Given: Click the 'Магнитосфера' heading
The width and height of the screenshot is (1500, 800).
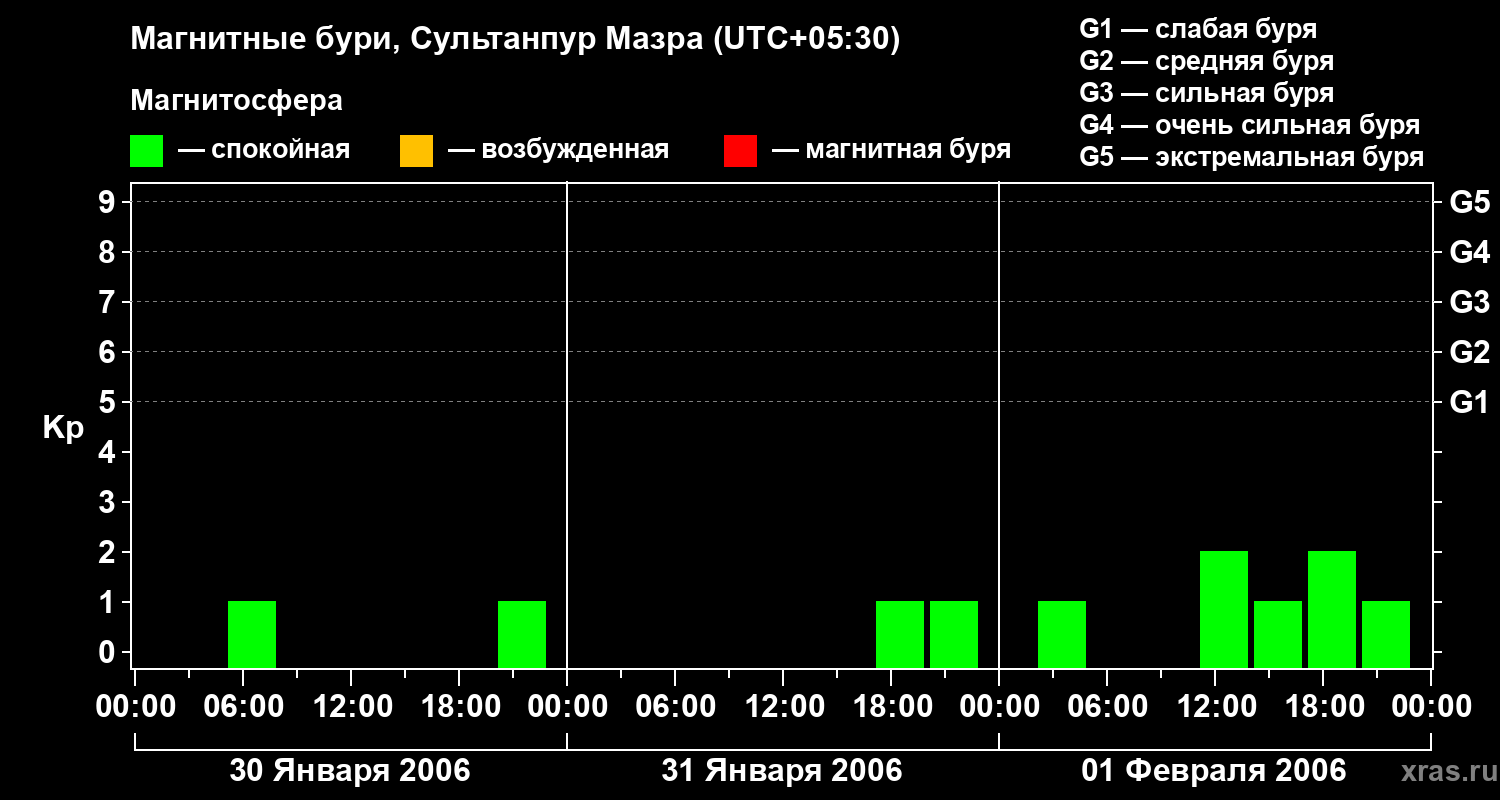Looking at the screenshot, I should pyautogui.click(x=236, y=101).
